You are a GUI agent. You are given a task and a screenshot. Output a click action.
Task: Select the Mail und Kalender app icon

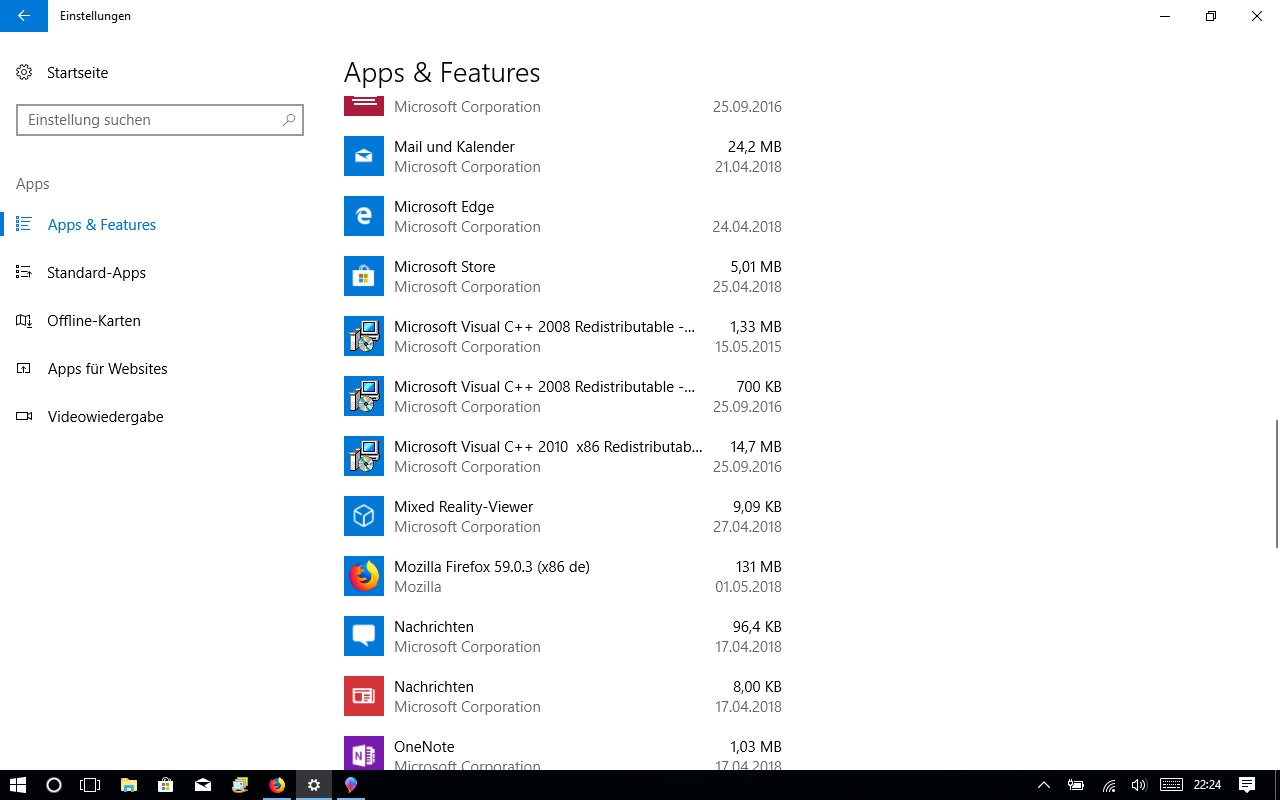pyautogui.click(x=364, y=156)
